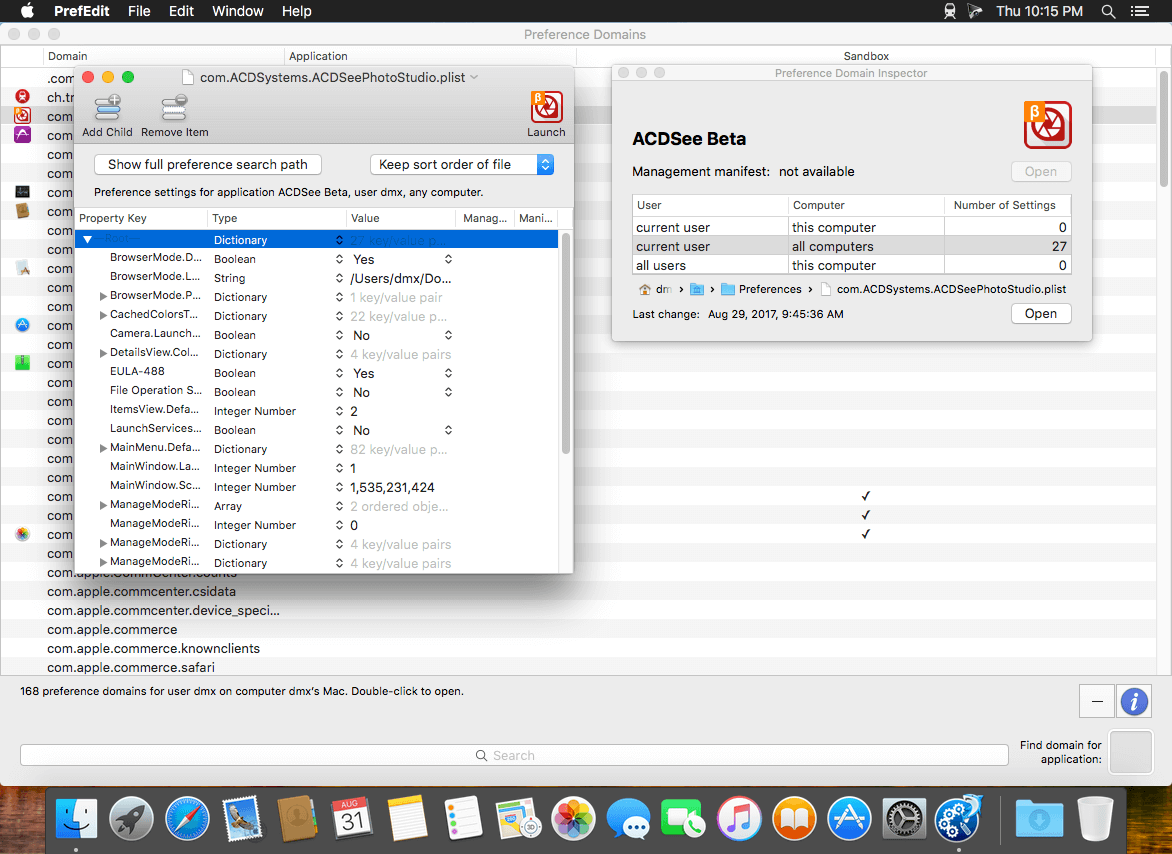Expand the BrowserMode.P... dictionary row
The height and width of the screenshot is (854, 1172).
click(103, 297)
